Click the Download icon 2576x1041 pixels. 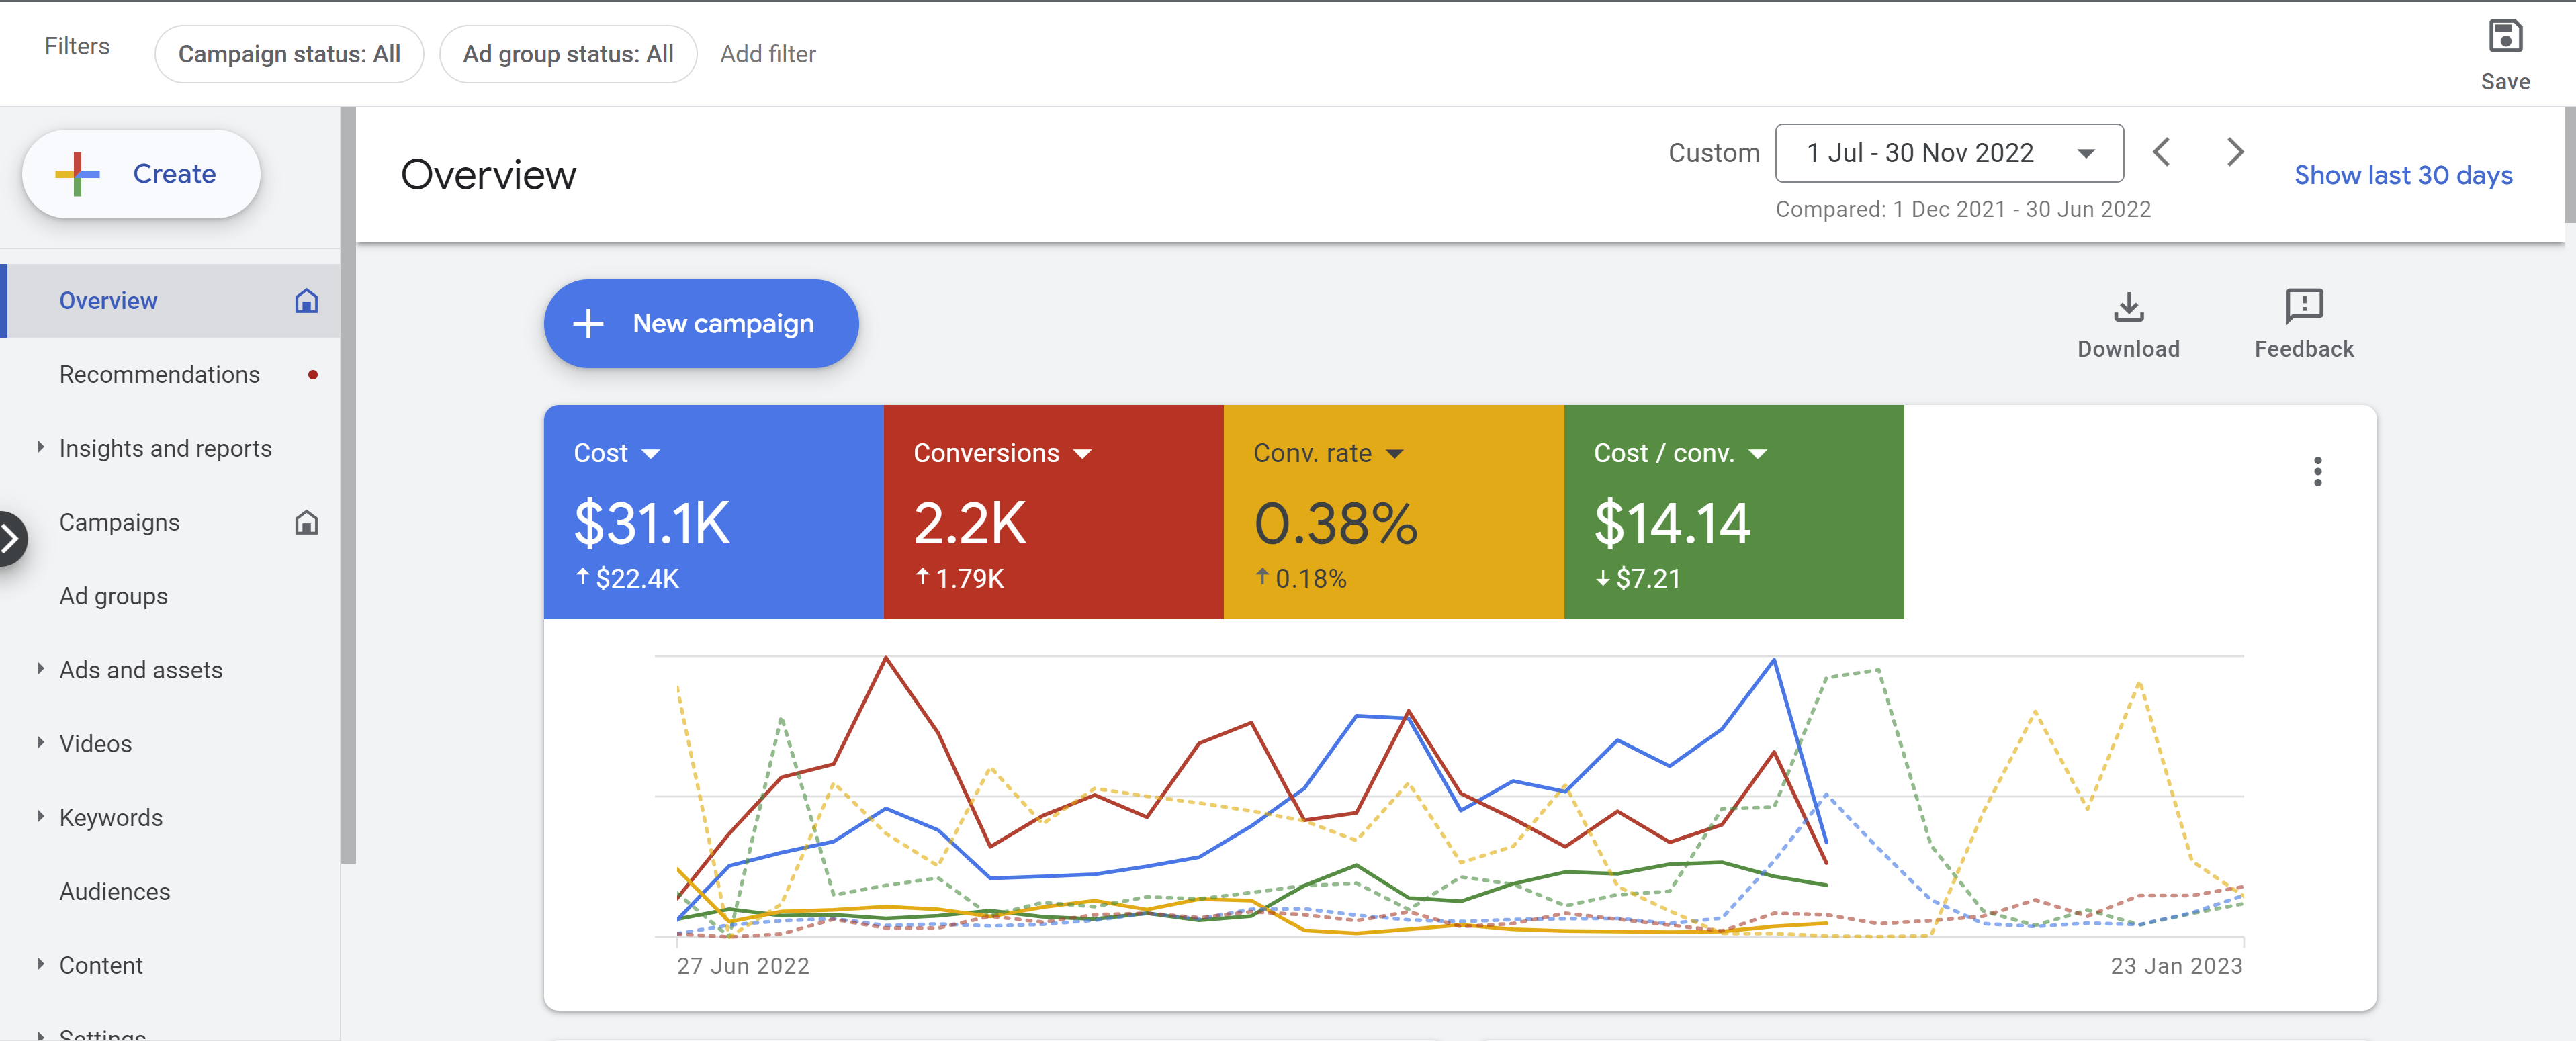pyautogui.click(x=2128, y=307)
